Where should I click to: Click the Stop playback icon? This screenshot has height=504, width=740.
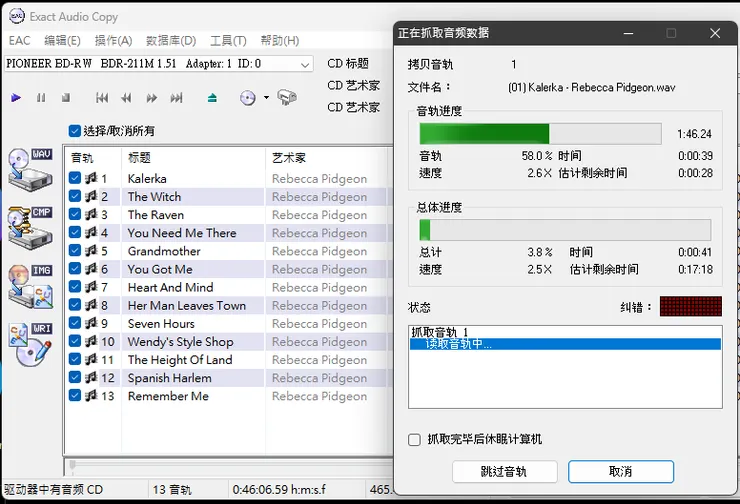pyautogui.click(x=66, y=98)
